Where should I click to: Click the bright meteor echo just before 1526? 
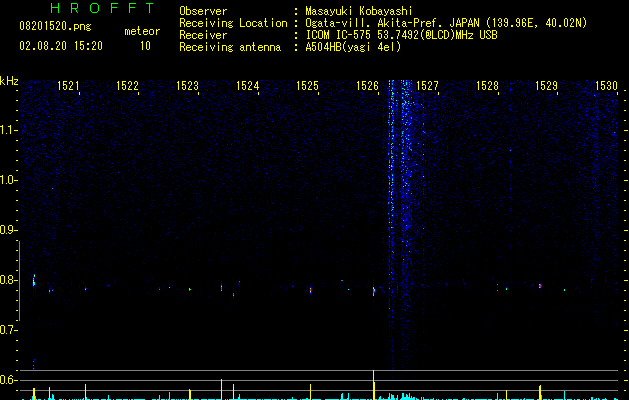tap(373, 291)
